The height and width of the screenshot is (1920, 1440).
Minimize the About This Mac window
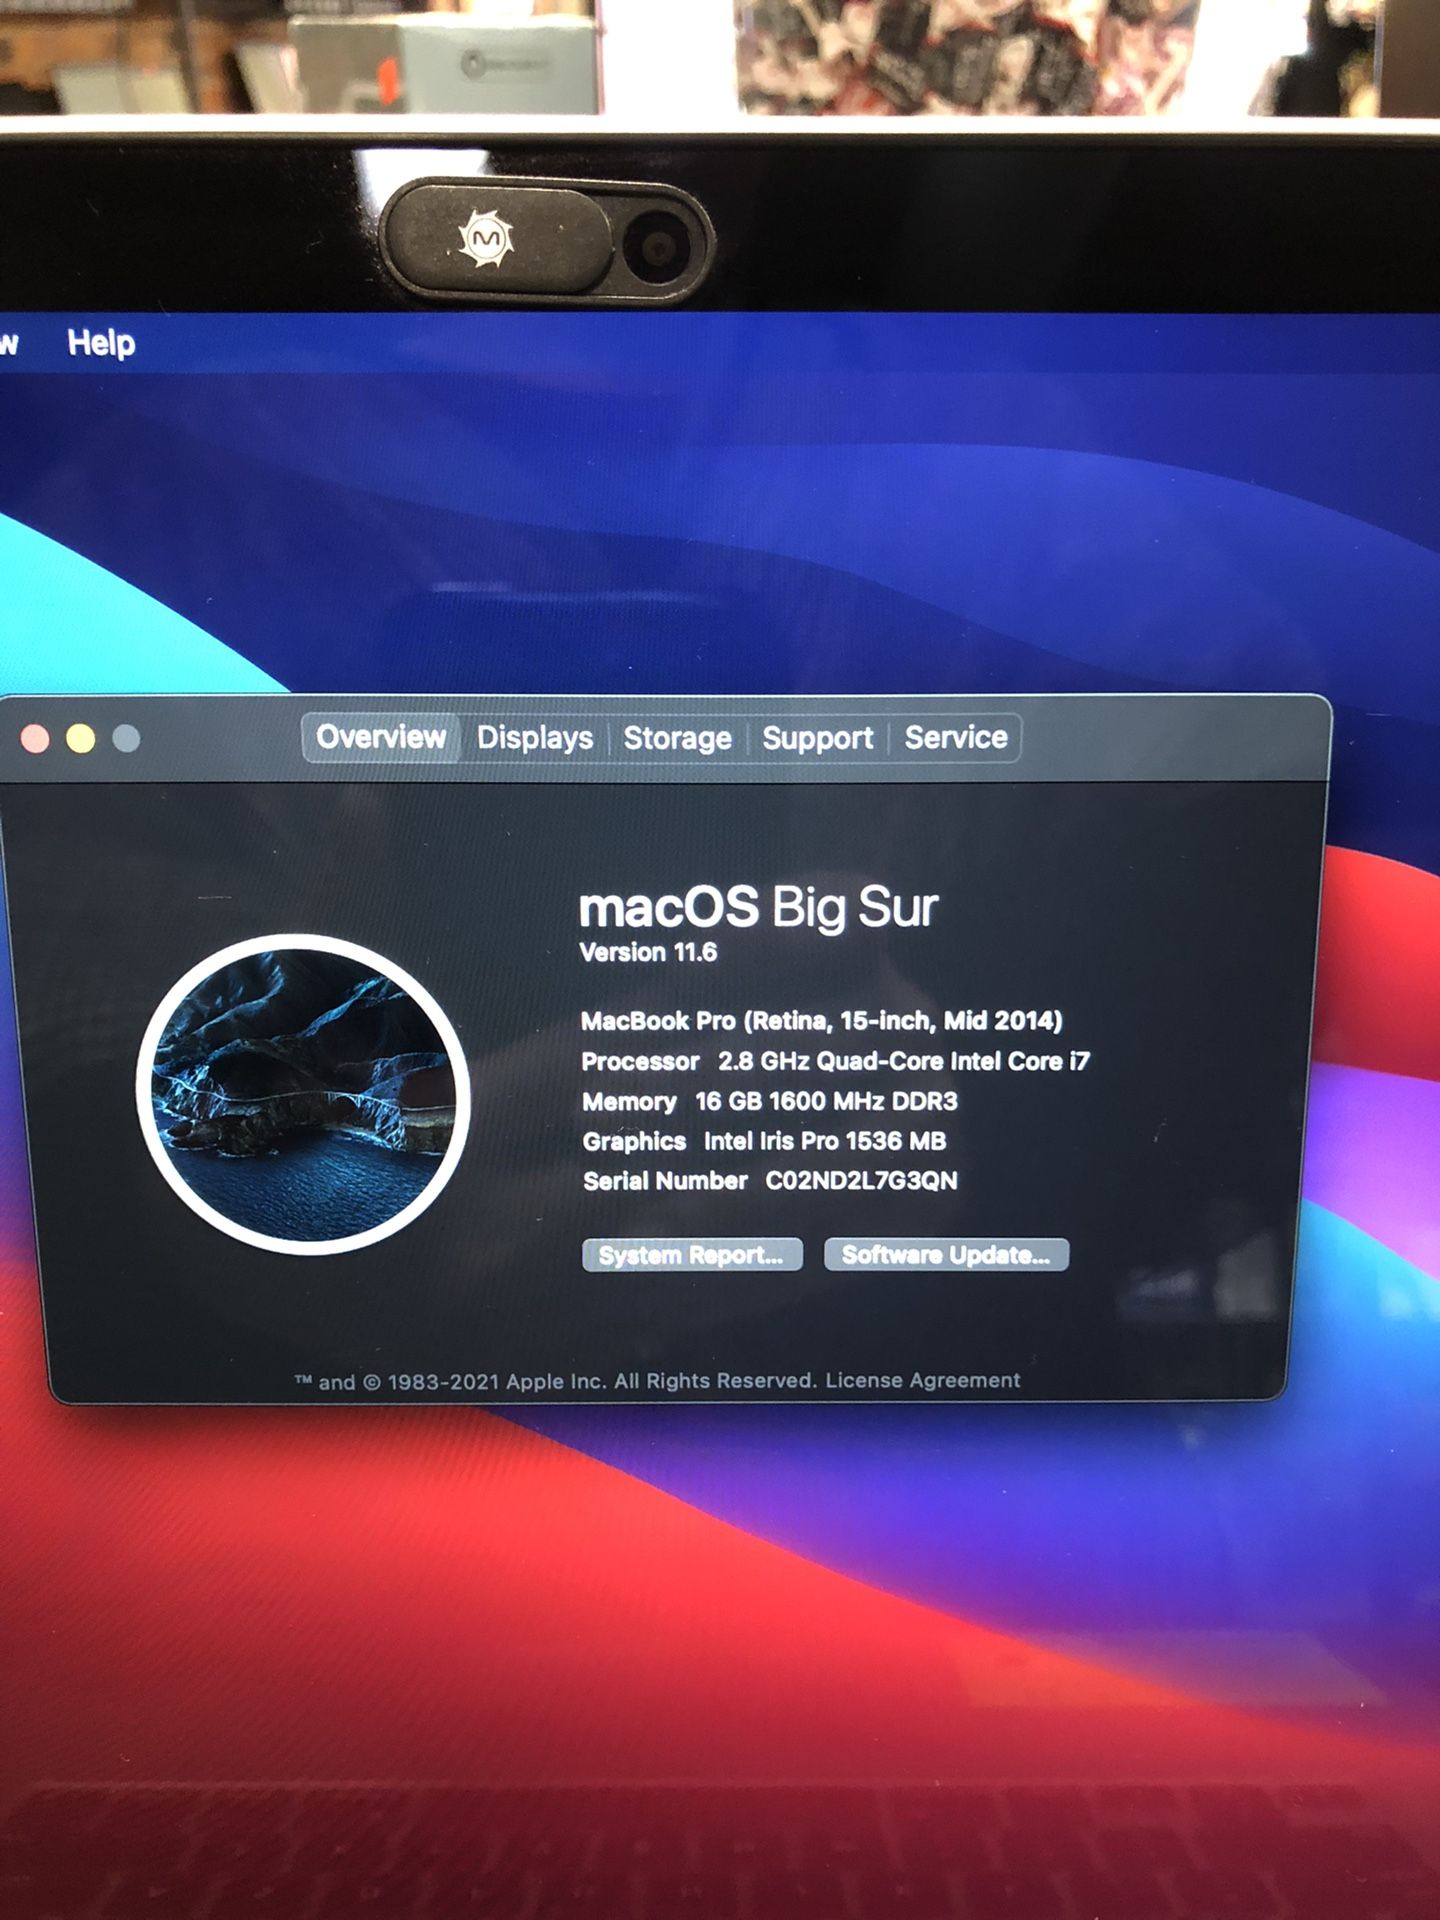(x=81, y=739)
